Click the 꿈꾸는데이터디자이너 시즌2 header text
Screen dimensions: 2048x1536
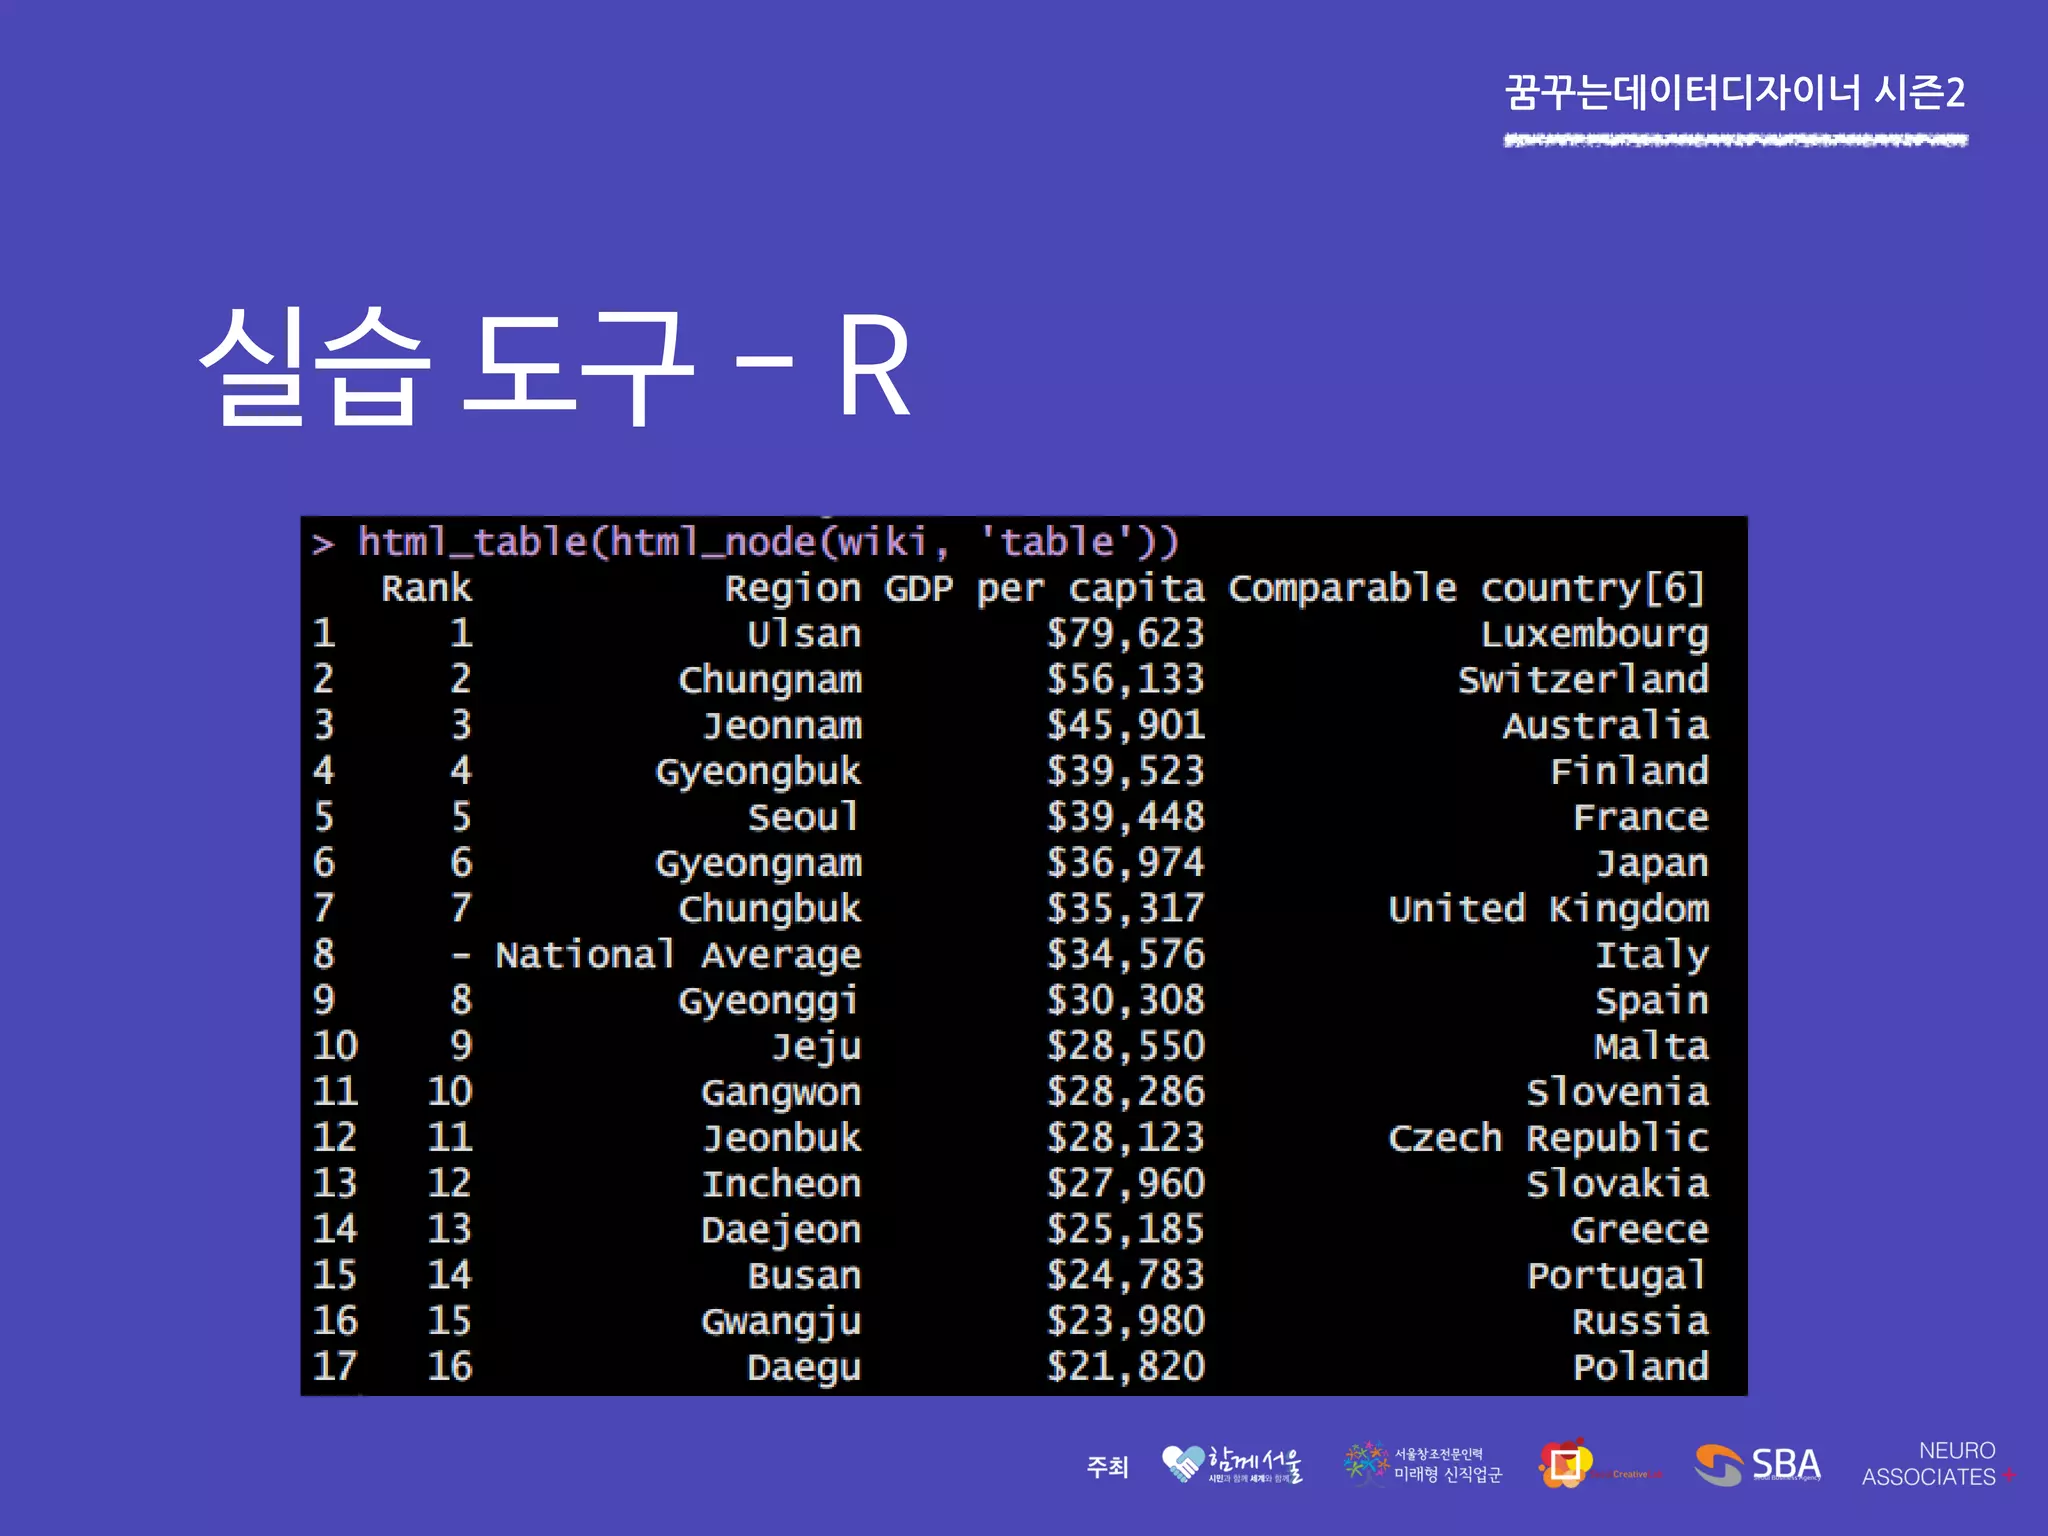(x=1735, y=93)
